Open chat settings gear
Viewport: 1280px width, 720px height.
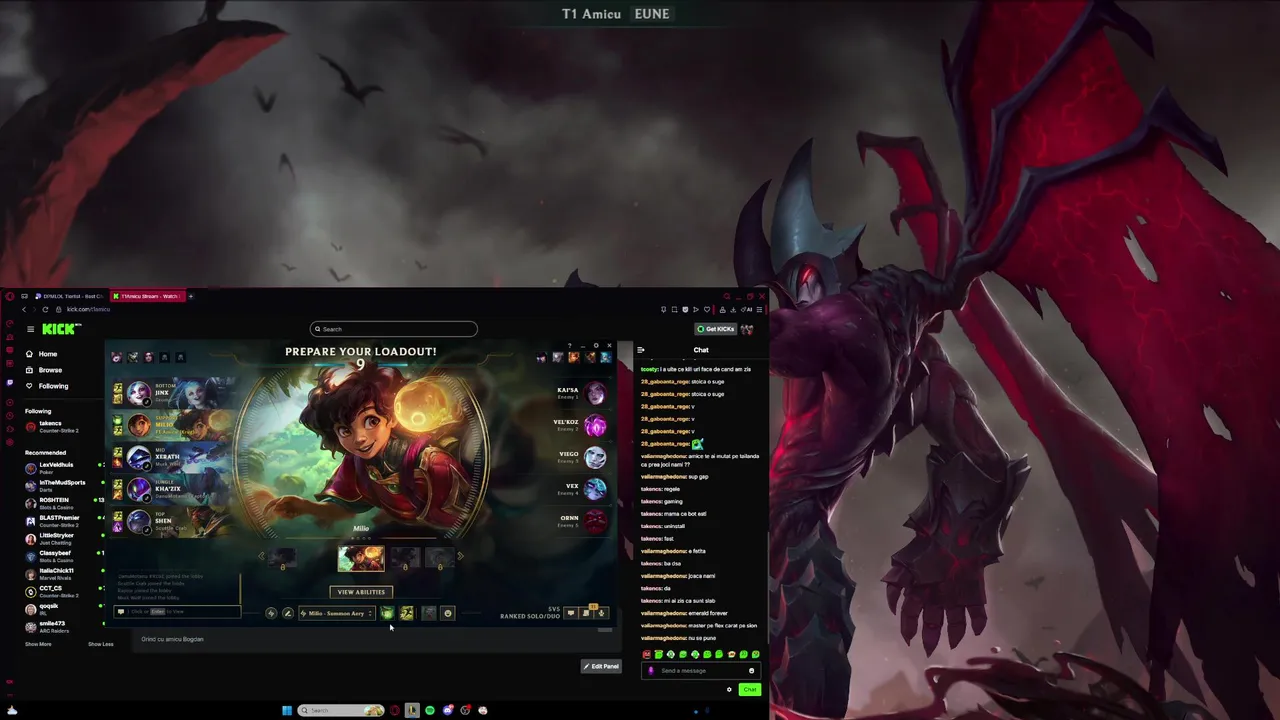tap(729, 689)
